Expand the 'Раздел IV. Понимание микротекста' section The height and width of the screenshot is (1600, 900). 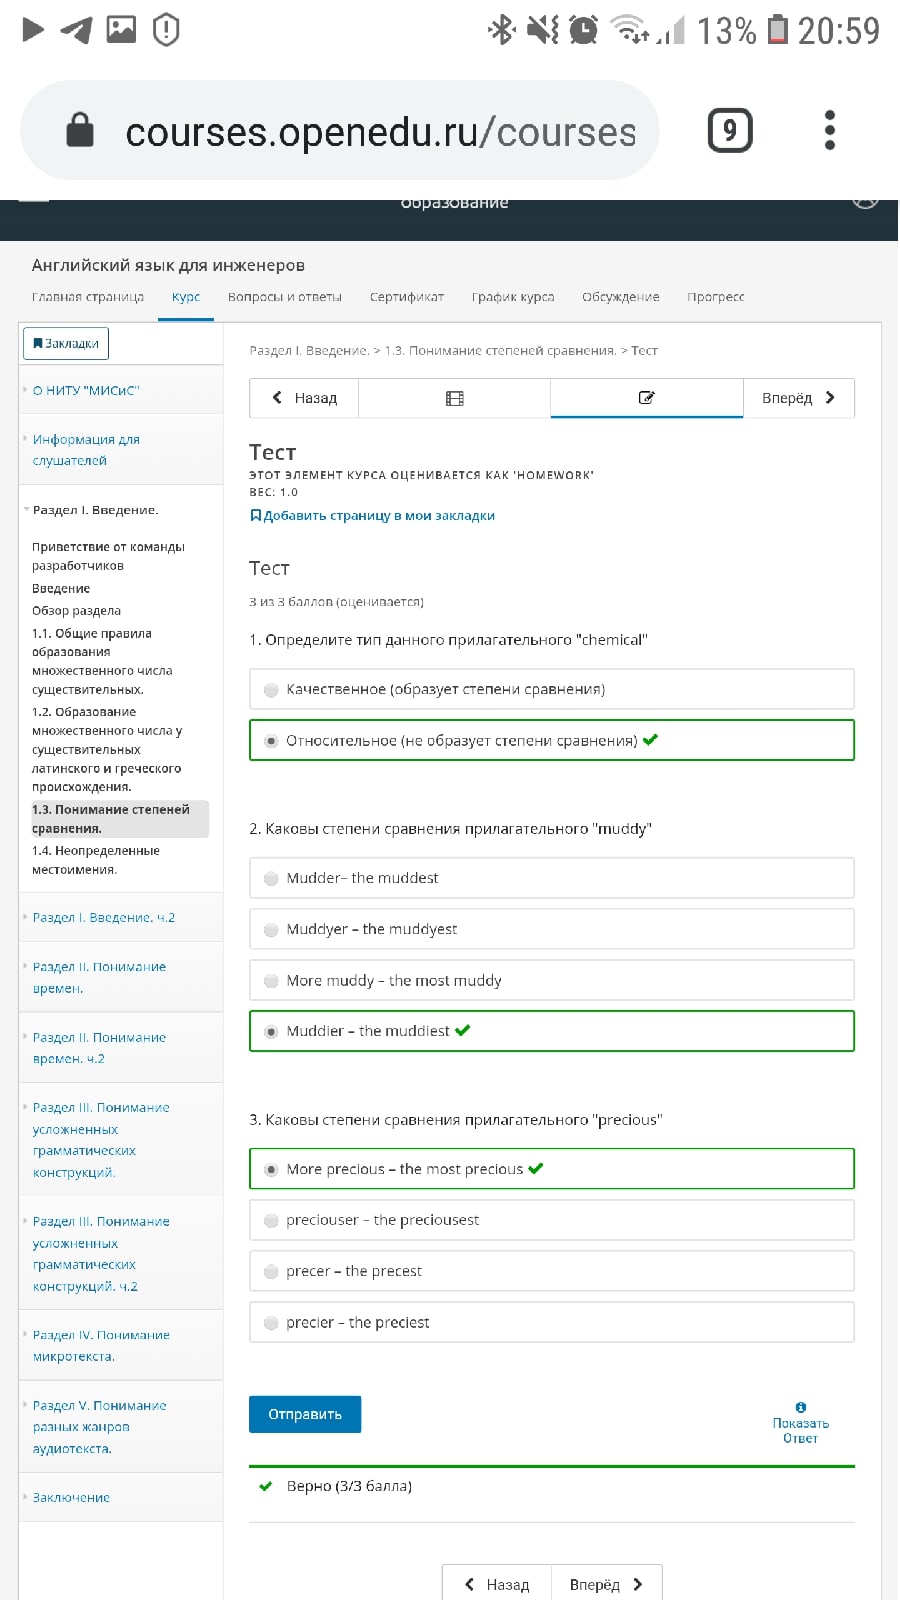(100, 1346)
